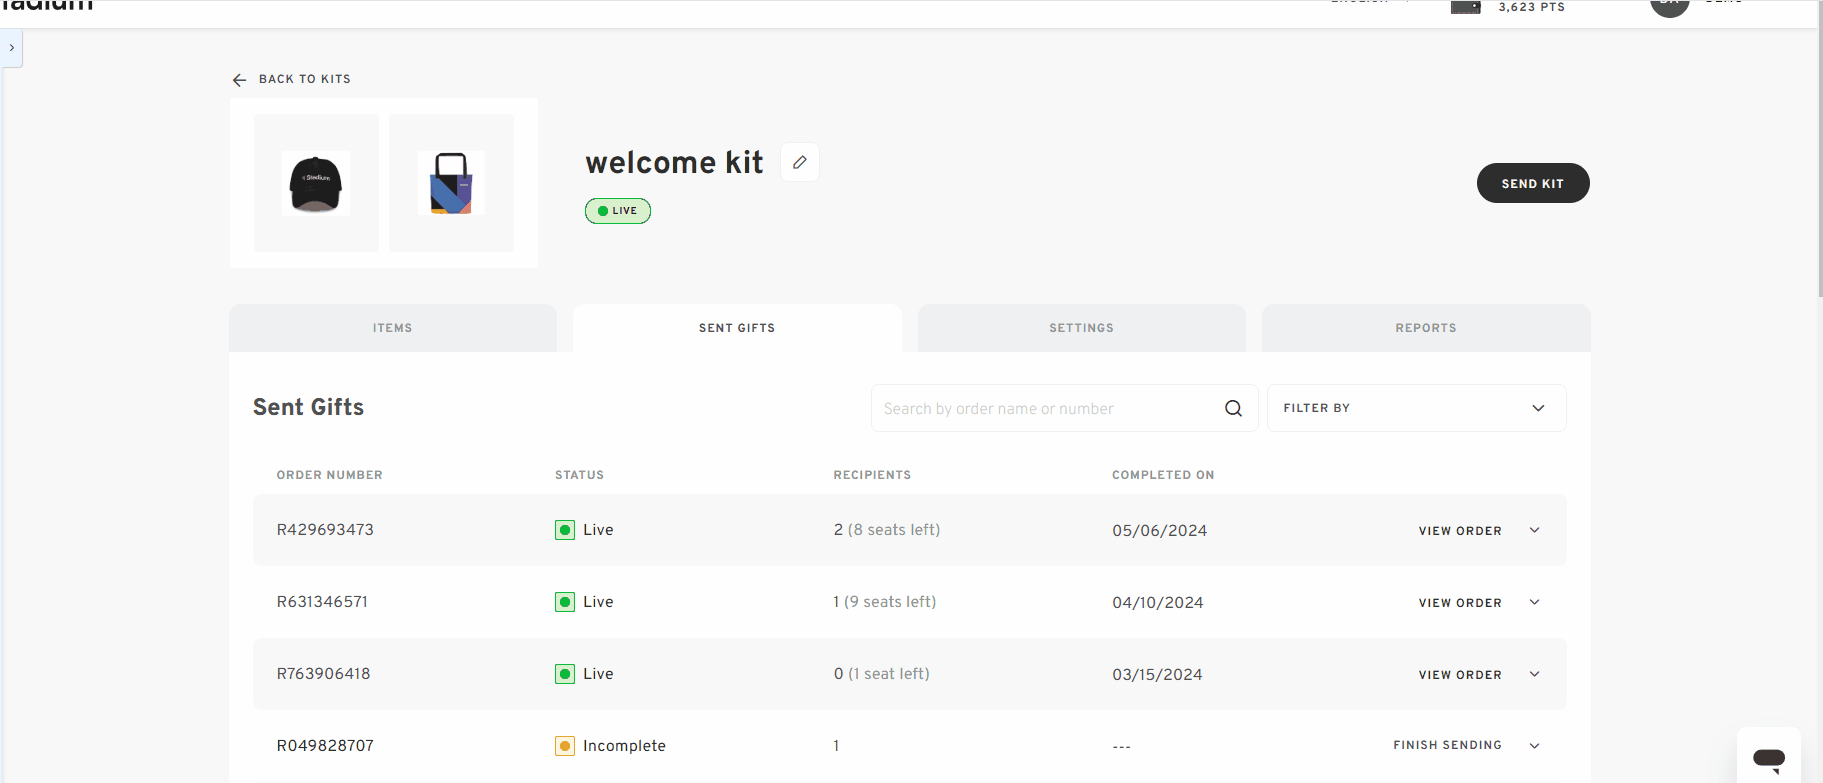Viewport: 1823px width, 783px height.
Task: Click the Completed On column header
Action: (1163, 475)
